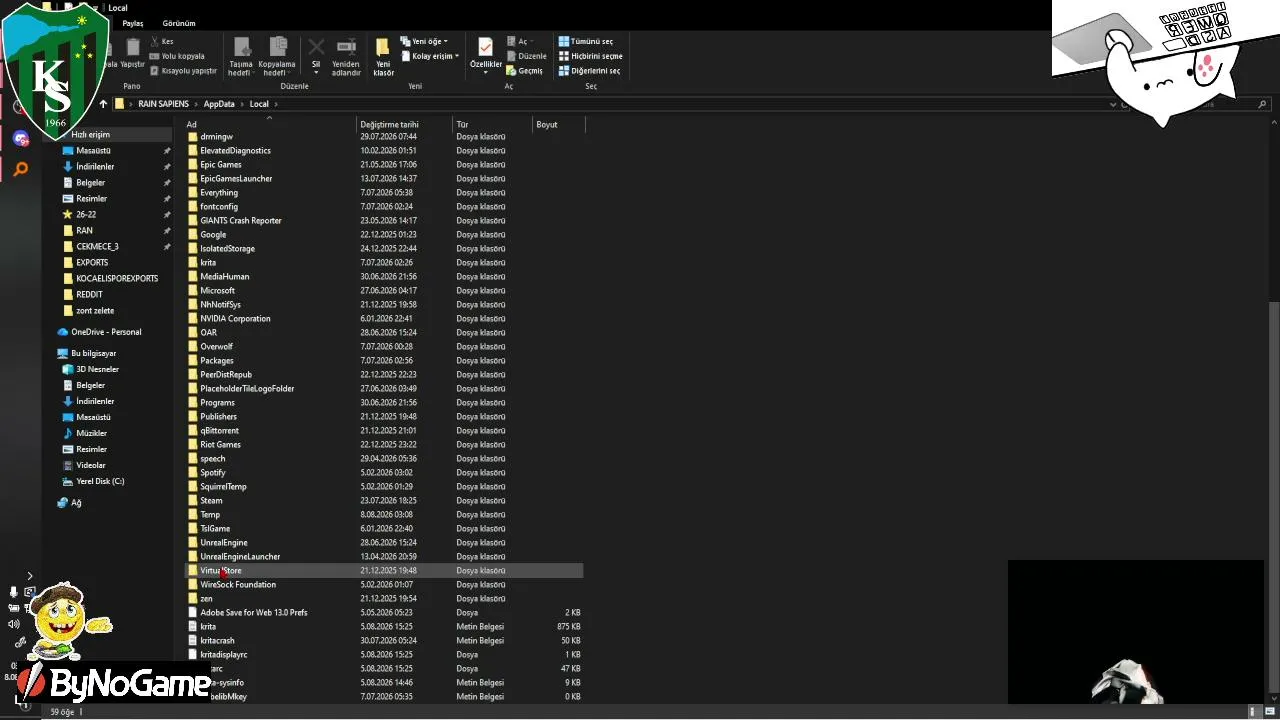Click the orange search icon on left taskbar
Viewport: 1280px width, 720px height.
(21, 169)
